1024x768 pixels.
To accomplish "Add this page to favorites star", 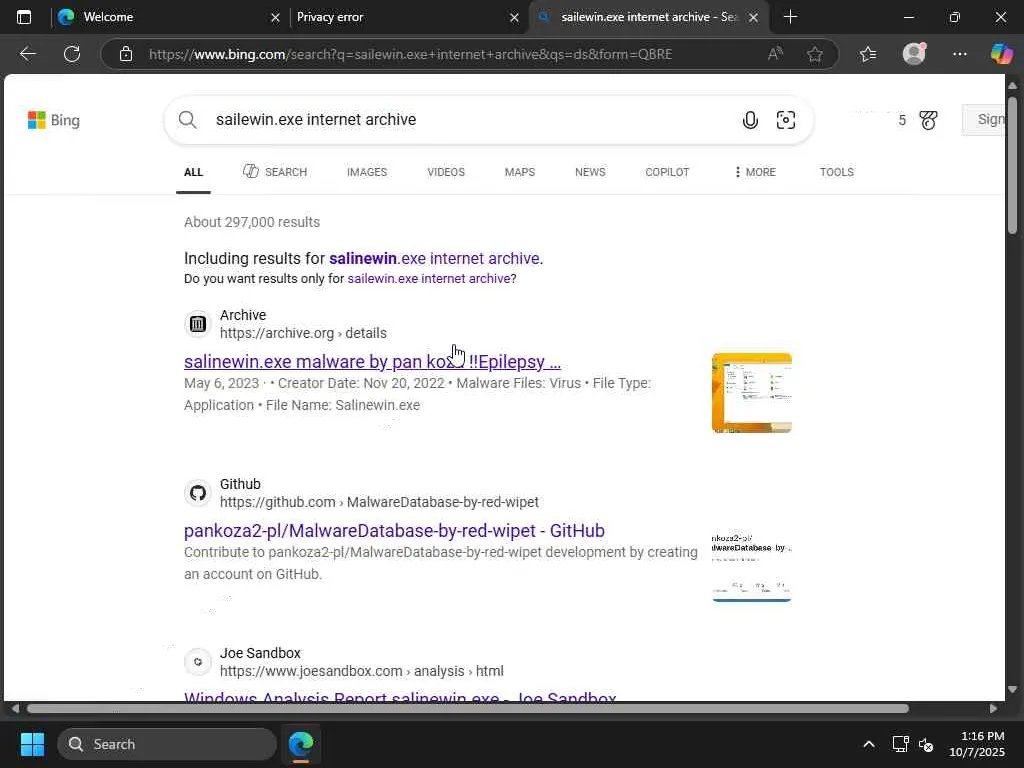I will (814, 54).
